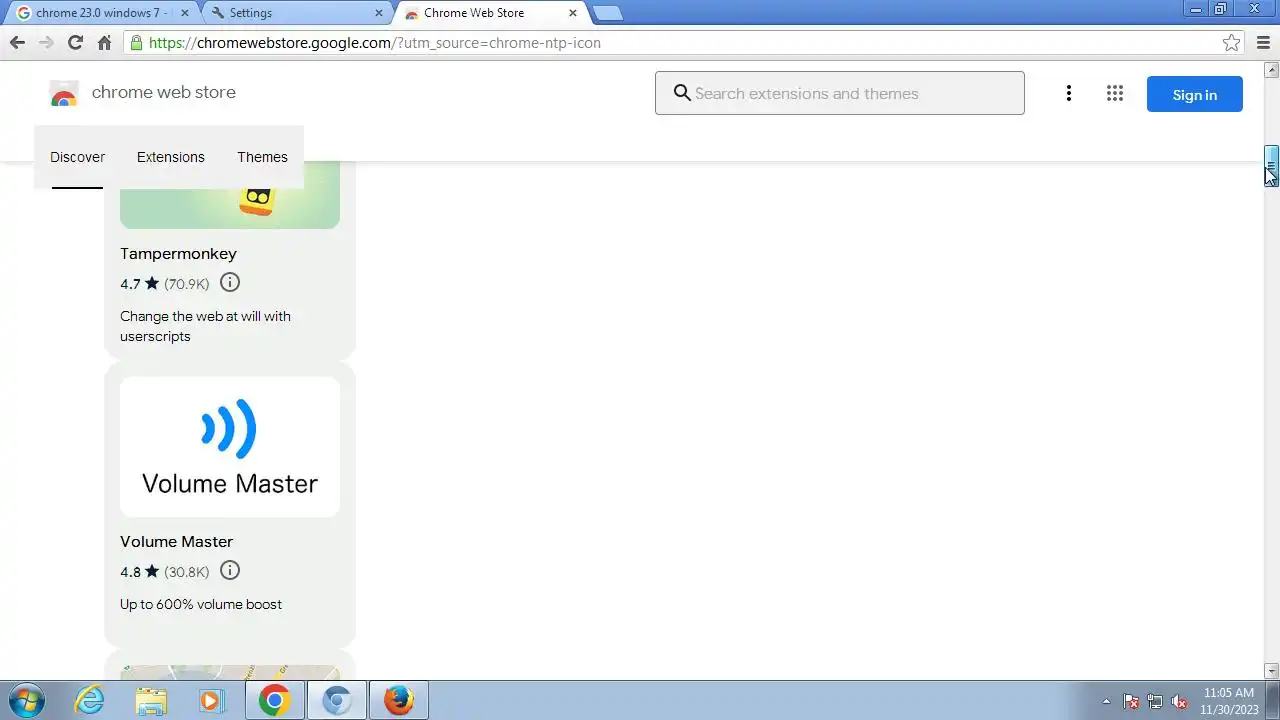Click the scrollbar up arrow
This screenshot has height=720, width=1280.
[x=1272, y=70]
